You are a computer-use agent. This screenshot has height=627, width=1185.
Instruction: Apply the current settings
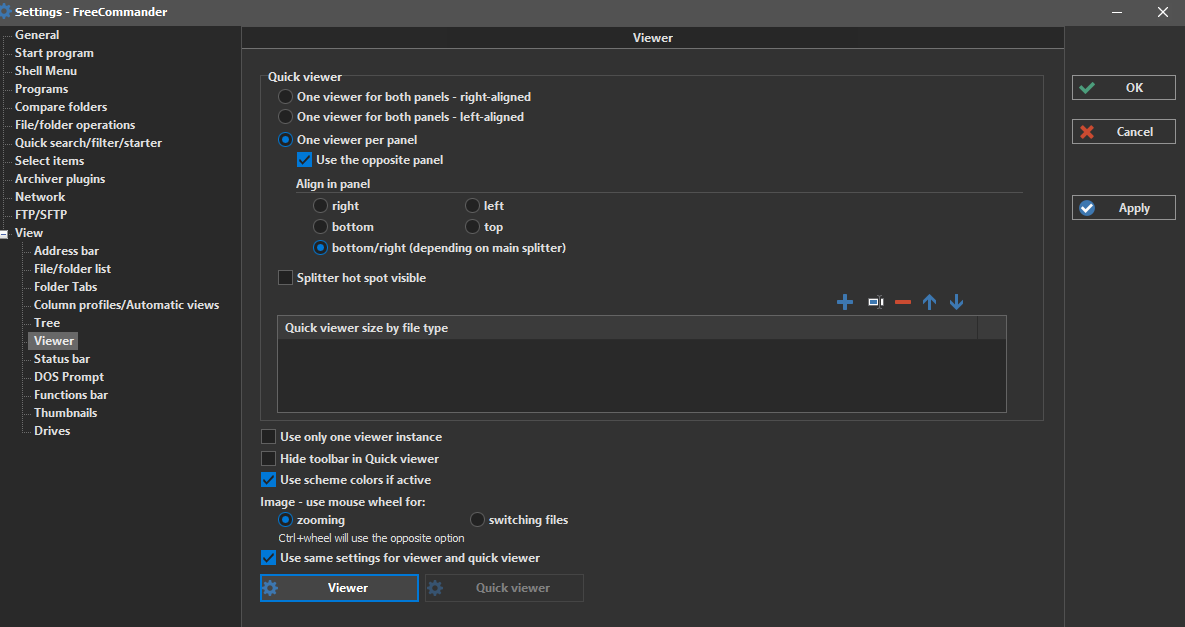tap(1124, 208)
